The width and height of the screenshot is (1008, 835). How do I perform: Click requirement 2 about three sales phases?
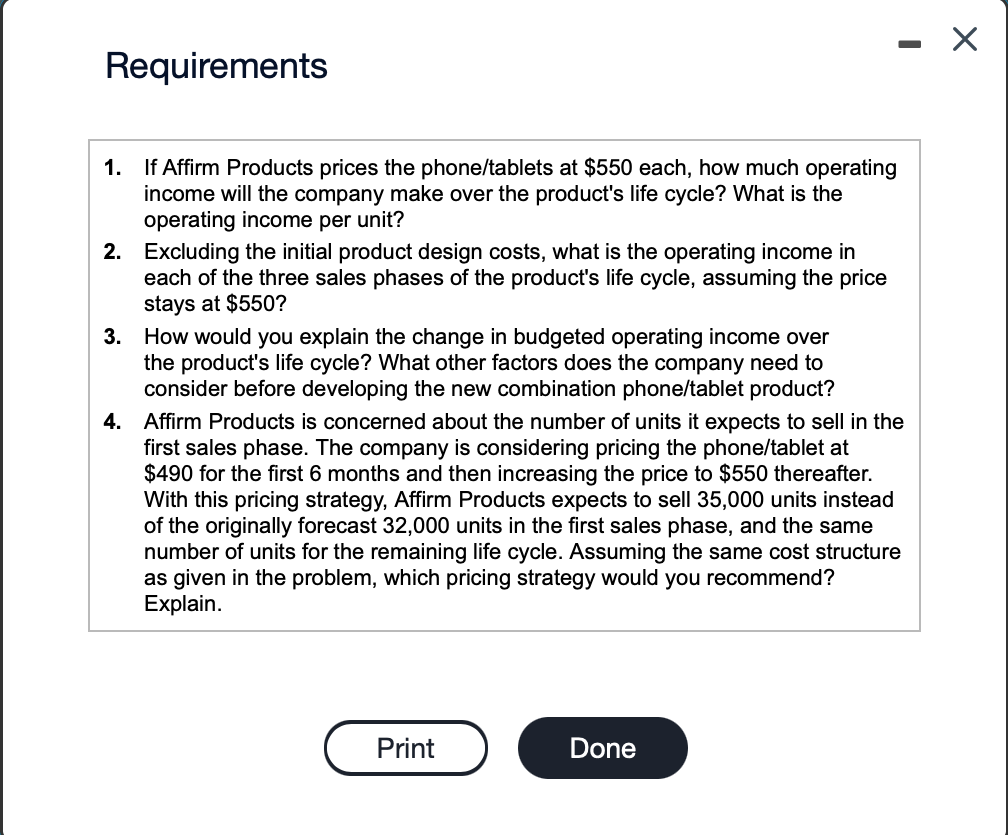point(516,277)
